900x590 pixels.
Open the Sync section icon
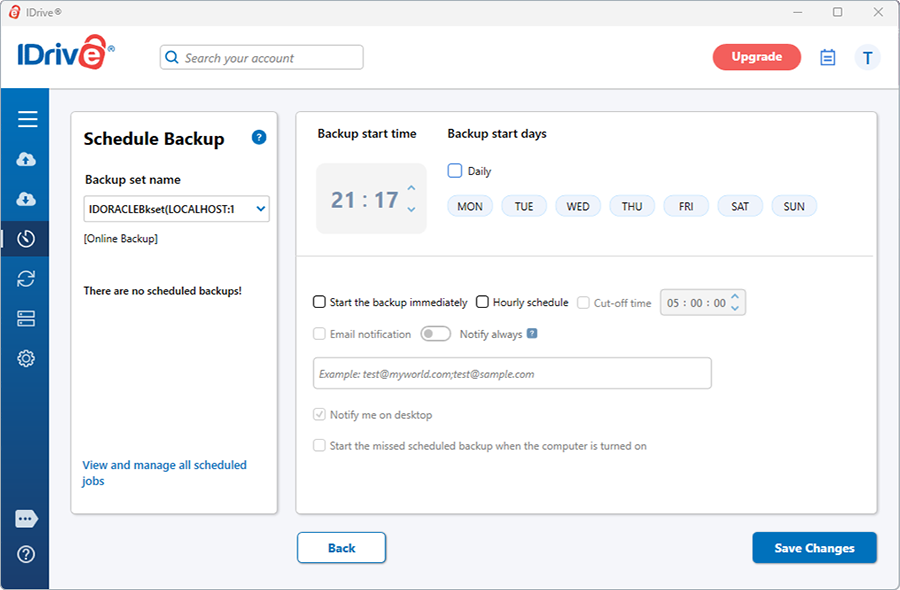pos(27,279)
